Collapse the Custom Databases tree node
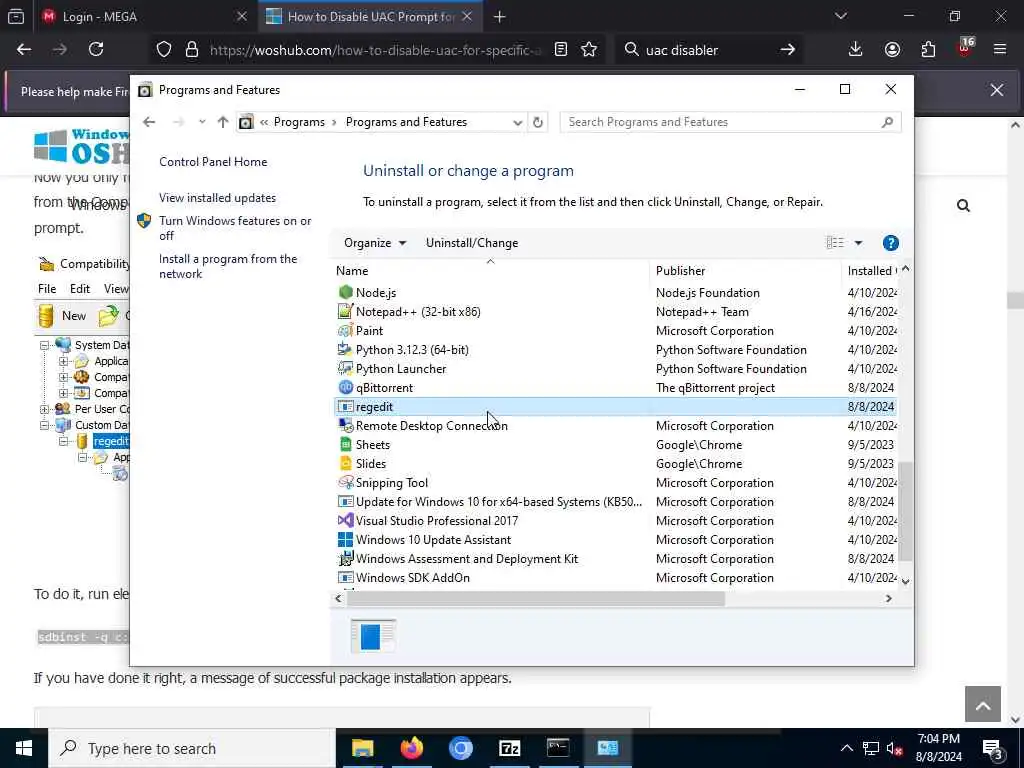Screen dimensions: 1024x768 tap(44, 425)
